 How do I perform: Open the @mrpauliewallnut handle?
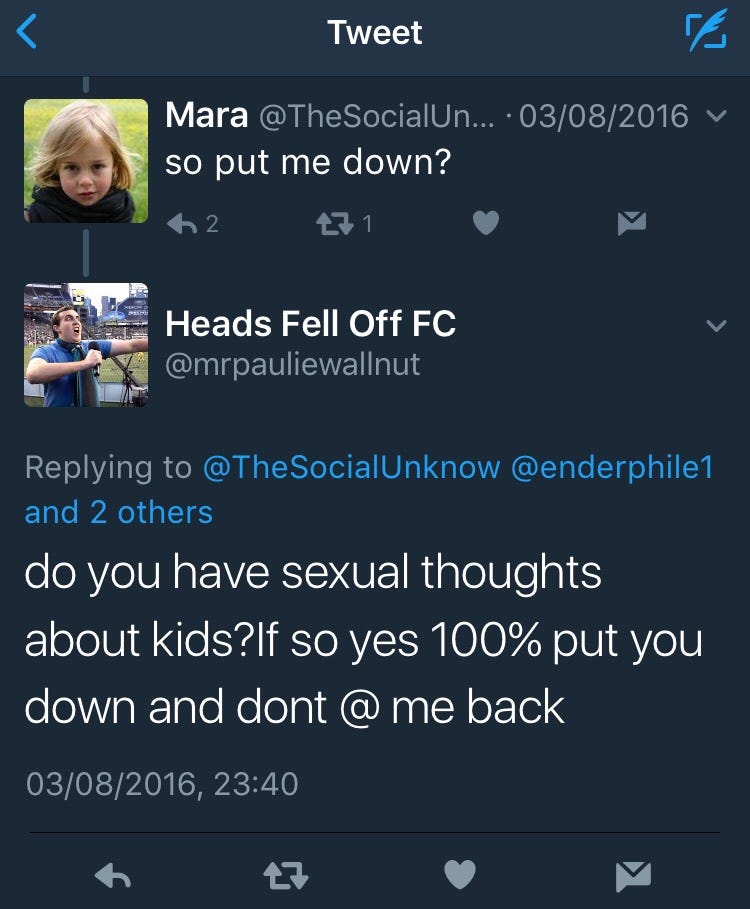(x=293, y=365)
